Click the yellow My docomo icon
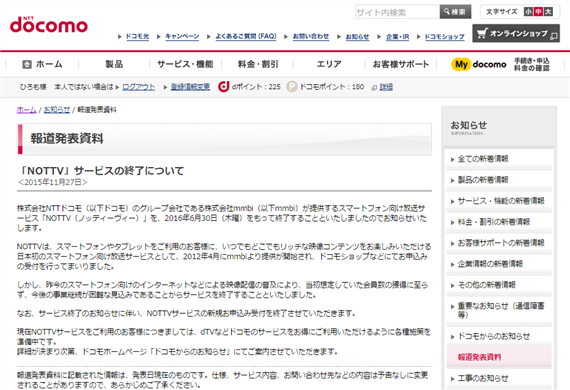570x390 pixels. [x=461, y=64]
